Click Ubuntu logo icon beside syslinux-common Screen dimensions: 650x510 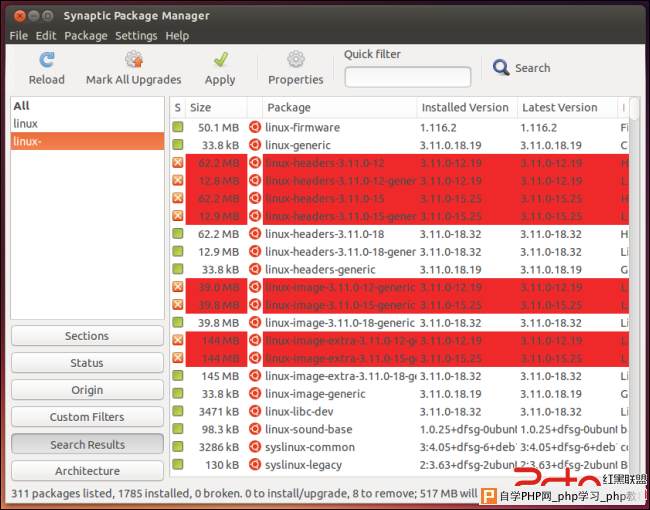(x=255, y=447)
